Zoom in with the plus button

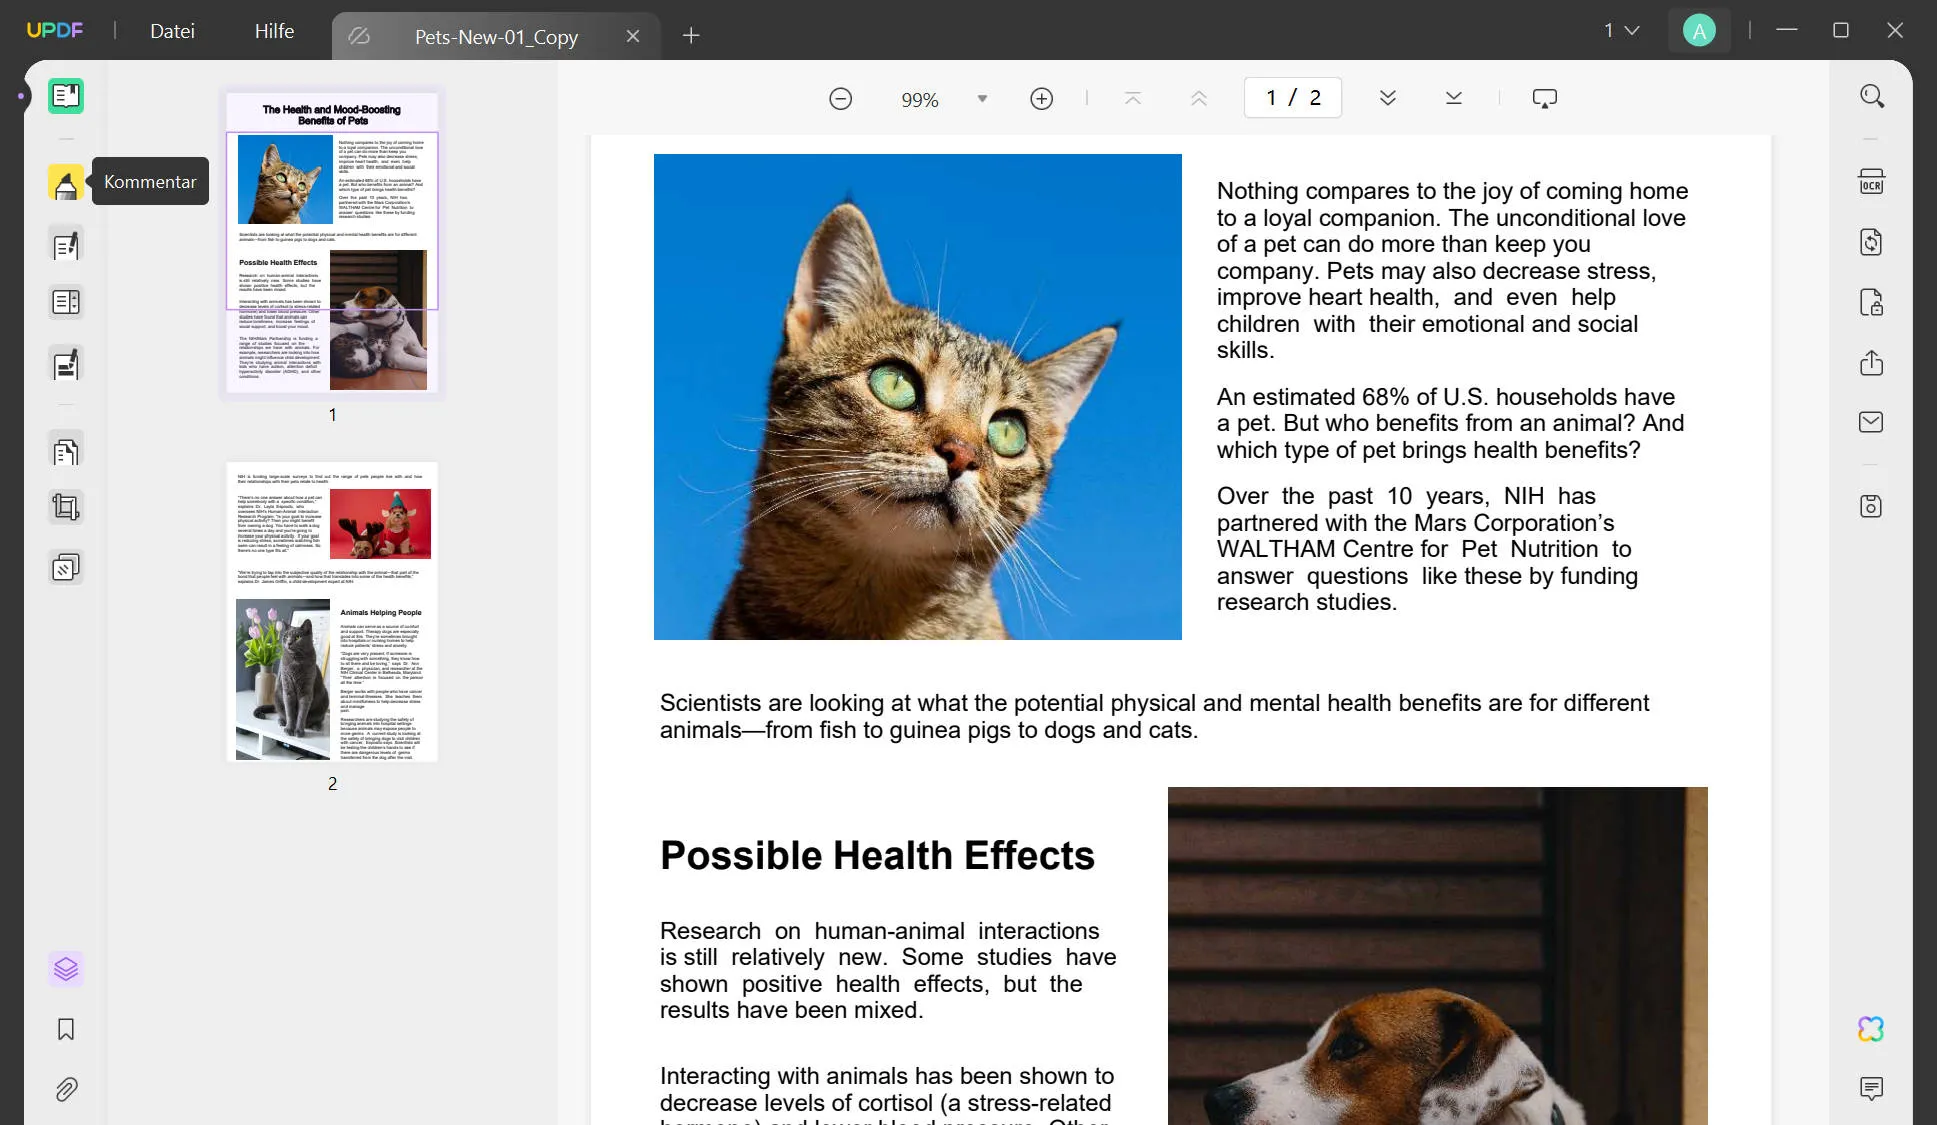pyautogui.click(x=1042, y=99)
